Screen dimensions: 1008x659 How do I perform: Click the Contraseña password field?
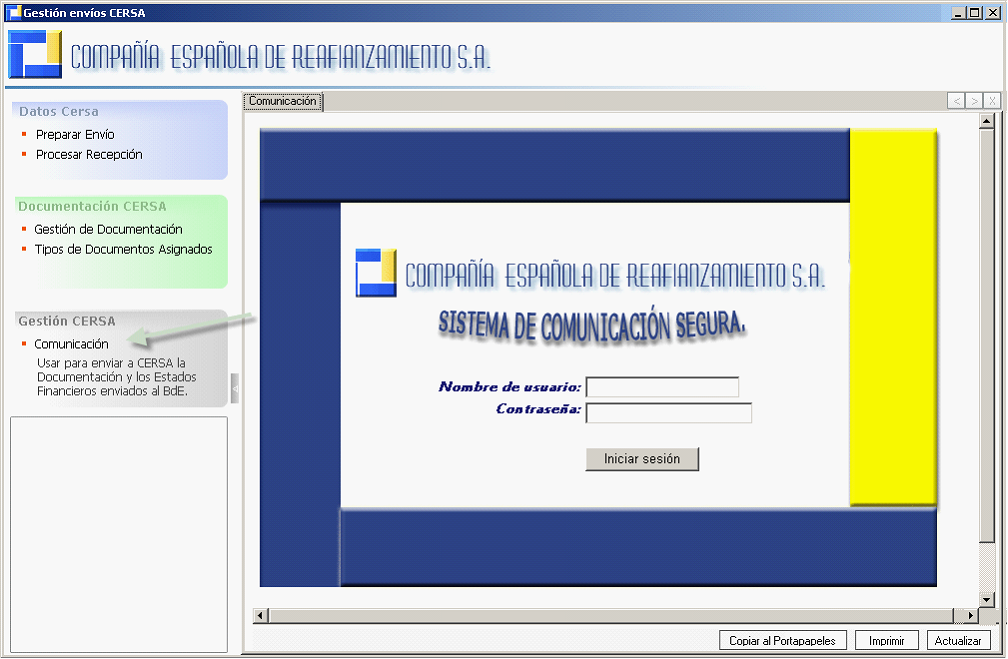coord(669,413)
